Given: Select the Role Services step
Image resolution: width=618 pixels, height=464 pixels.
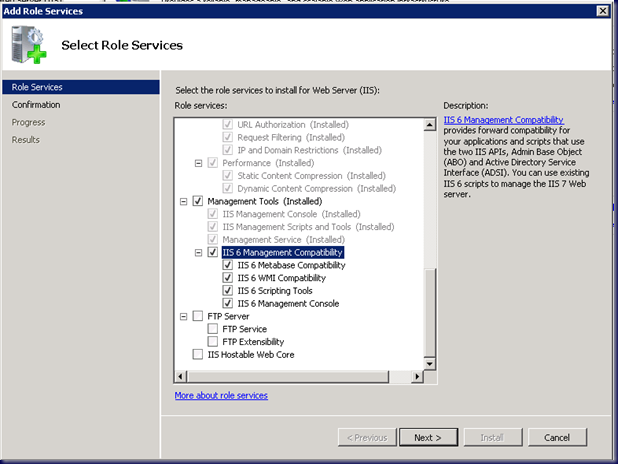Looking at the screenshot, I should 81,87.
